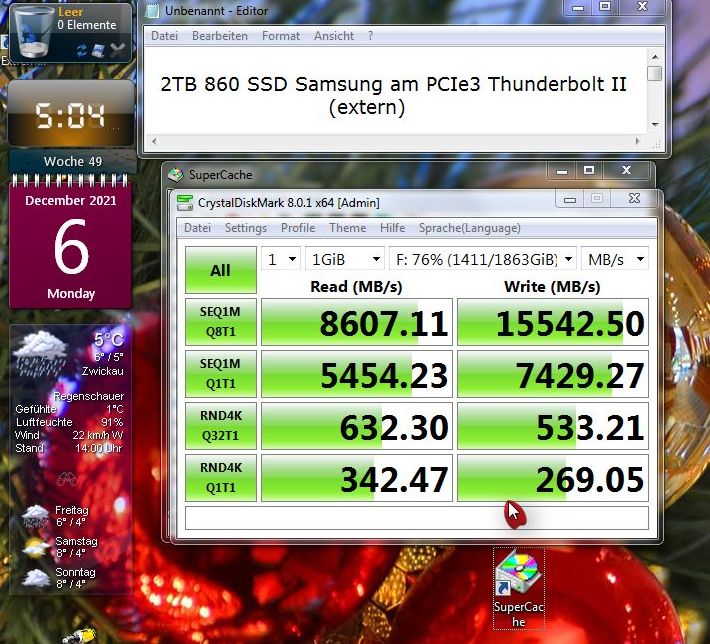Click Notepad vertical scrollbar up arrow
Viewport: 710px width, 644px height.
coord(655,57)
